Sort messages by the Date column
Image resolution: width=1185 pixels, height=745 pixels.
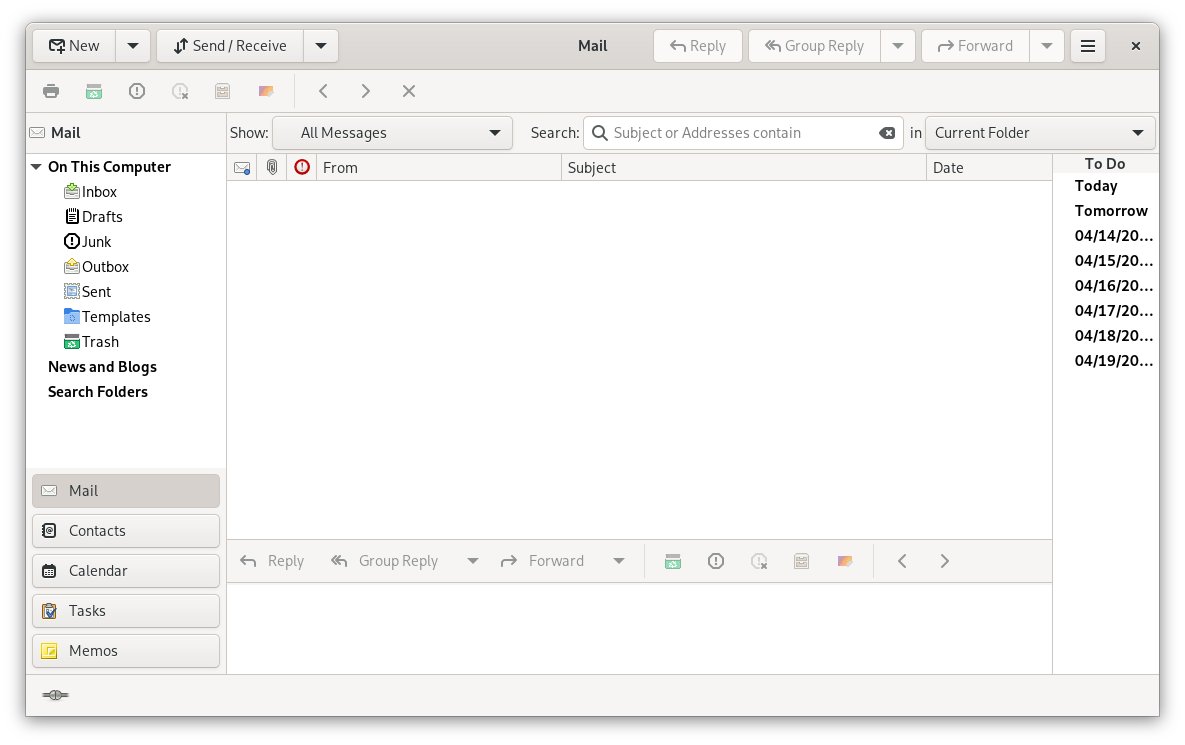coord(987,168)
